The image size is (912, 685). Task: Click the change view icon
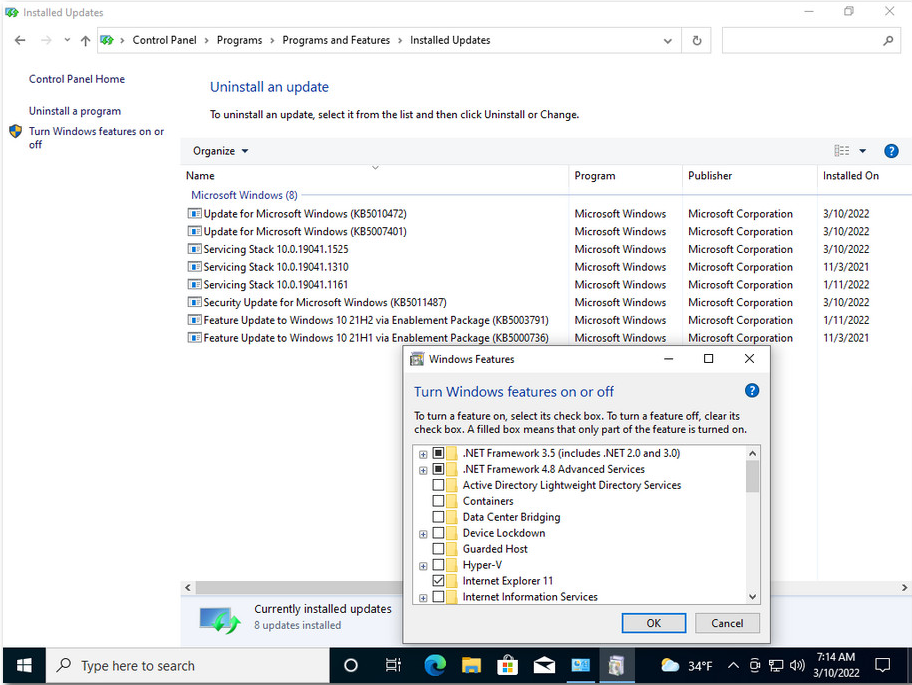842,151
